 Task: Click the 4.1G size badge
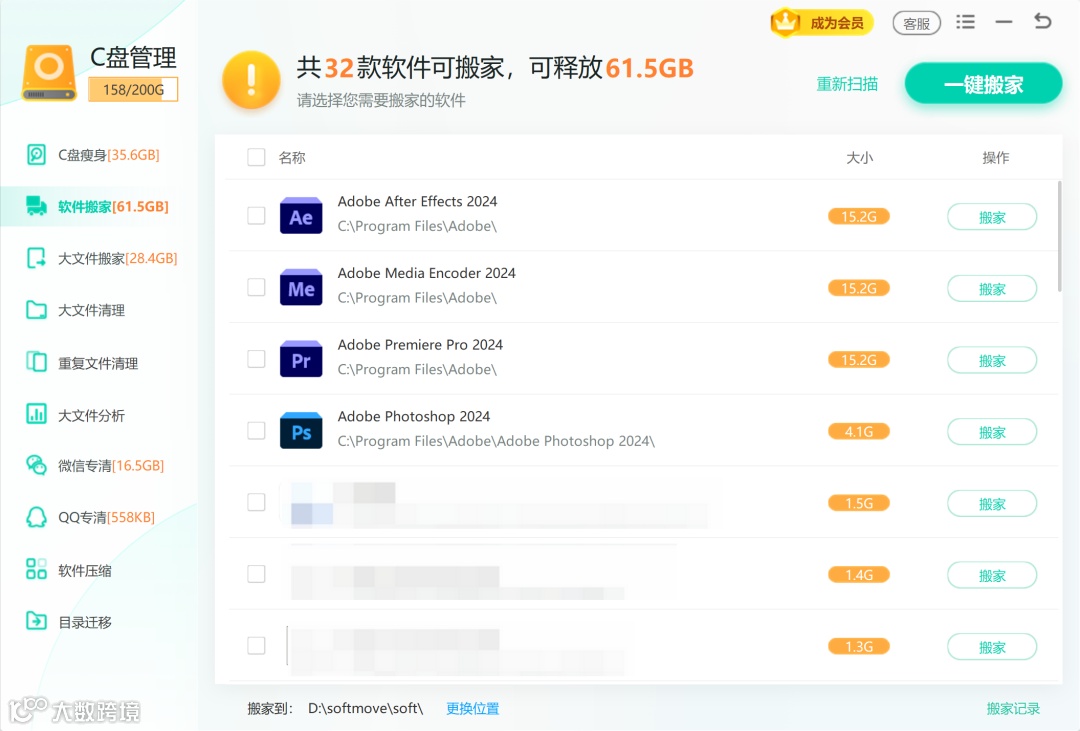coord(859,431)
